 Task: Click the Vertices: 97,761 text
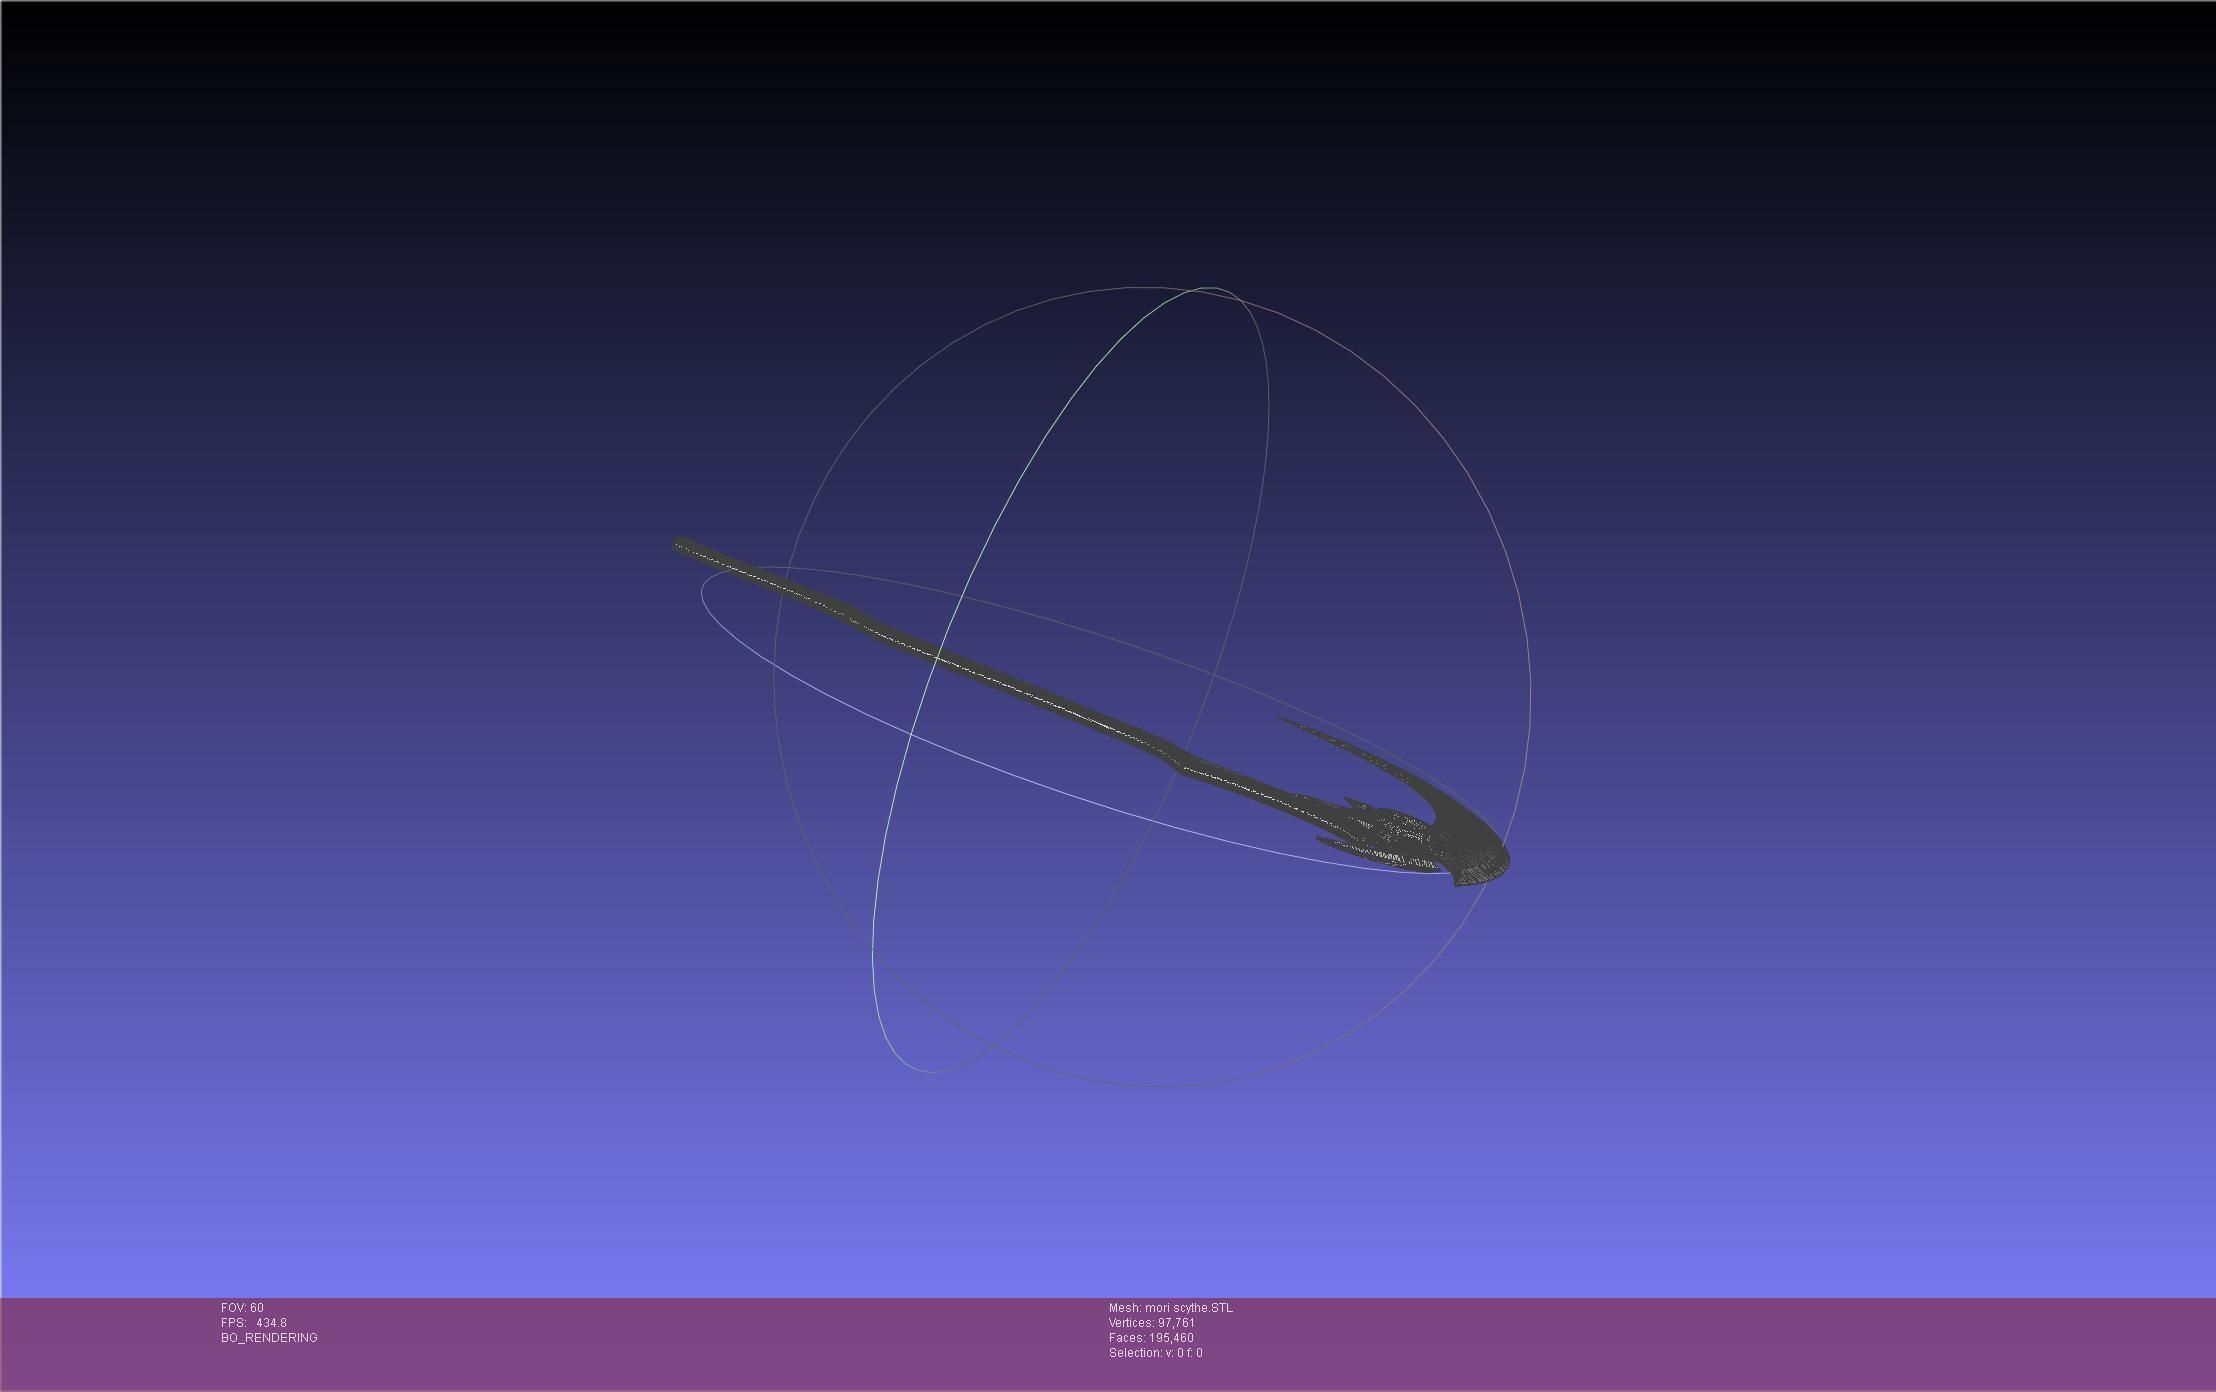click(x=1151, y=1323)
